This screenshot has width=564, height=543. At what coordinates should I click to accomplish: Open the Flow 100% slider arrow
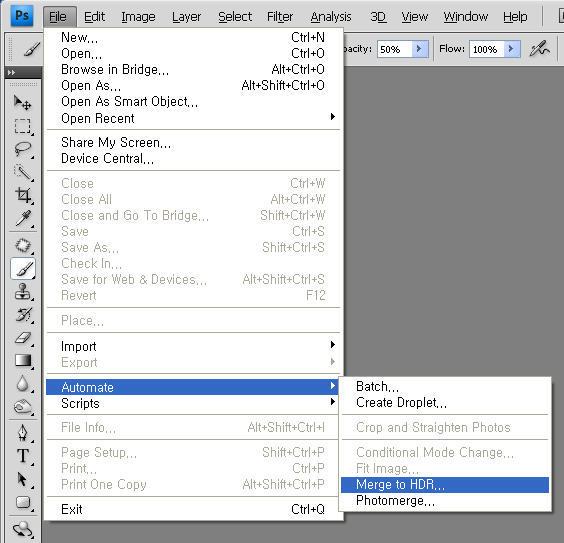pyautogui.click(x=511, y=49)
